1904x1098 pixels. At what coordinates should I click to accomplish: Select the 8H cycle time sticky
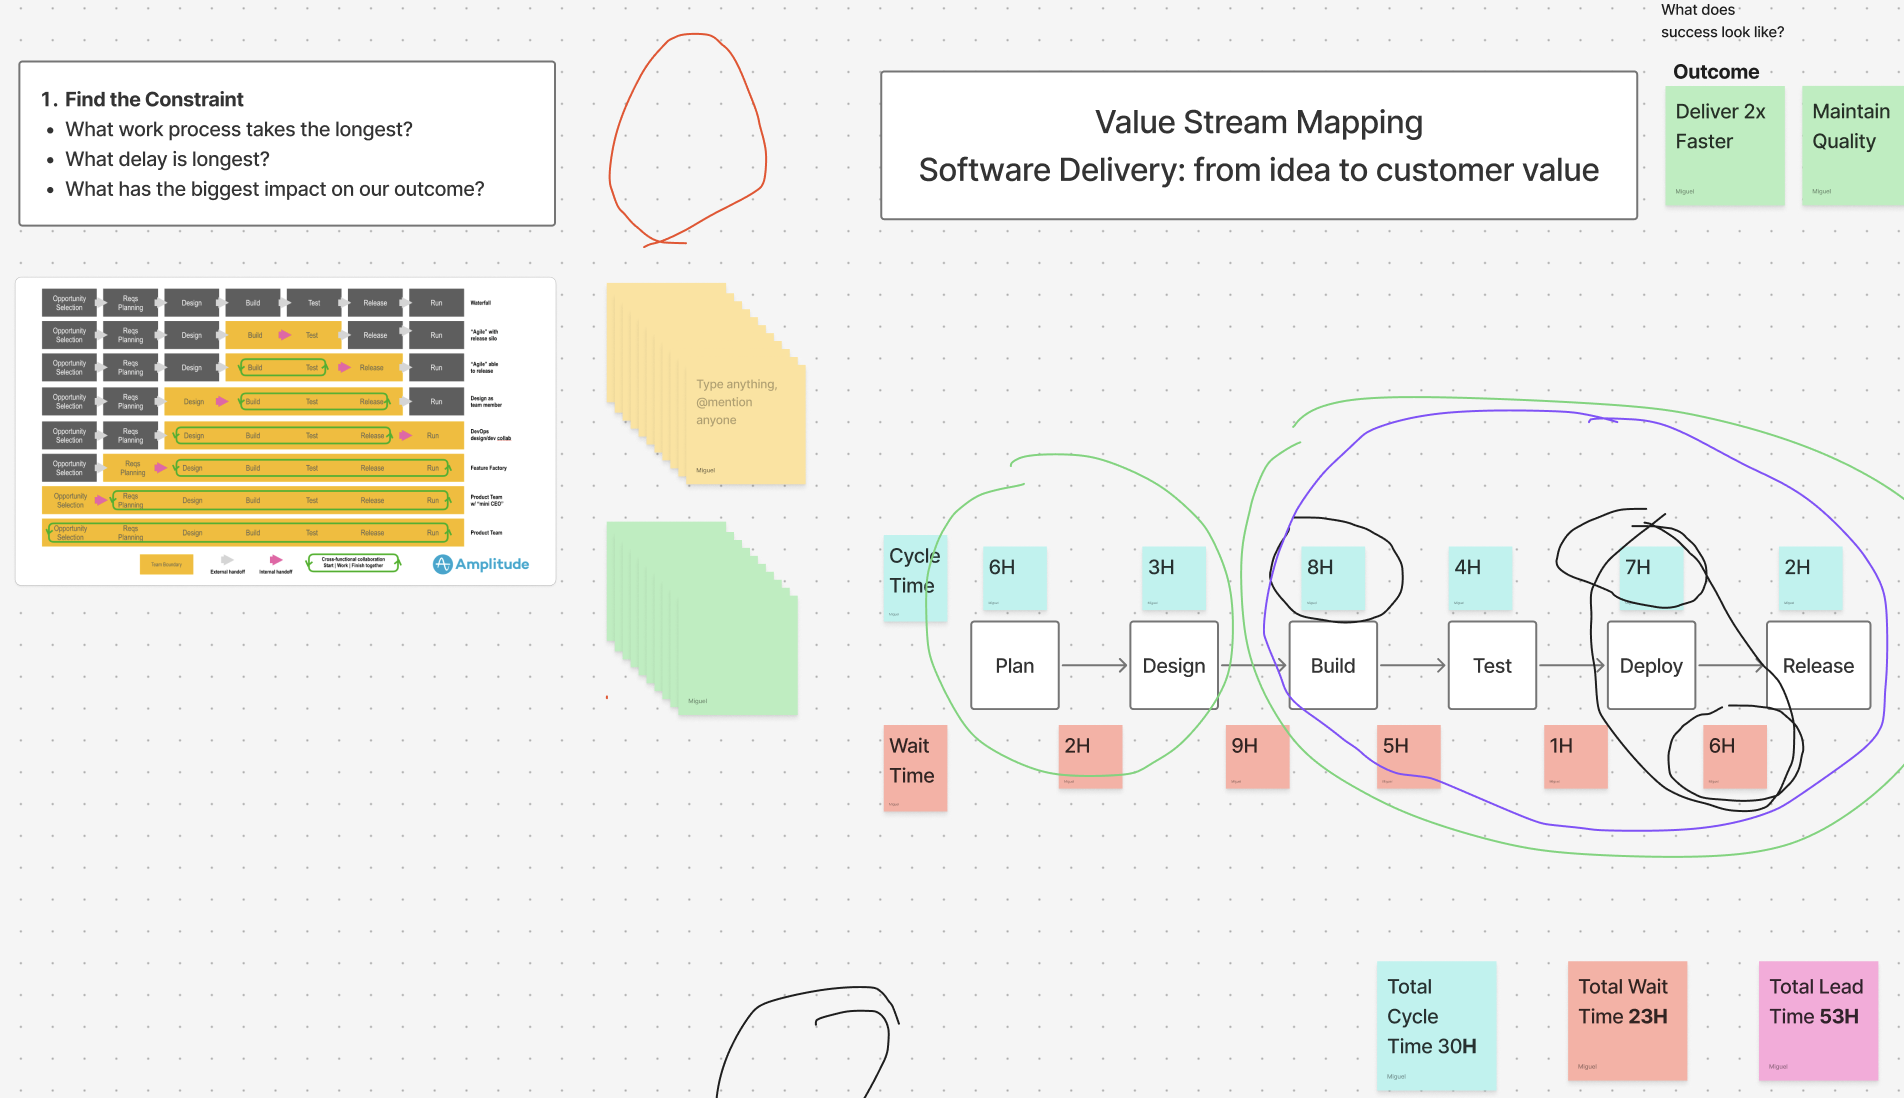click(1332, 578)
